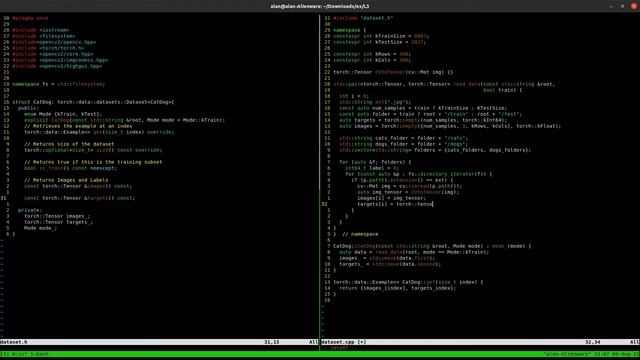Screen dimensions: 640x360
Task: Click the 'bool is_train() const noexcept;' line
Action: tap(70, 168)
